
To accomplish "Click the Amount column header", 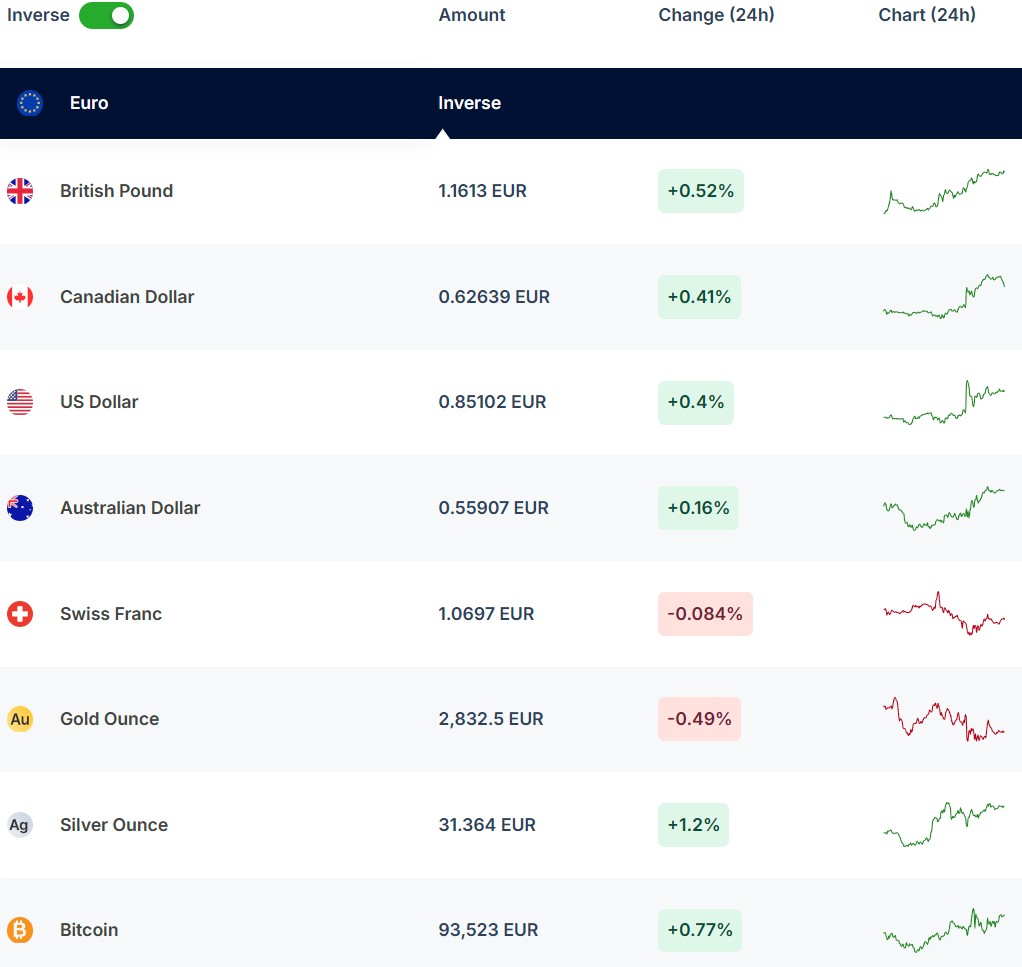I will tap(472, 15).
